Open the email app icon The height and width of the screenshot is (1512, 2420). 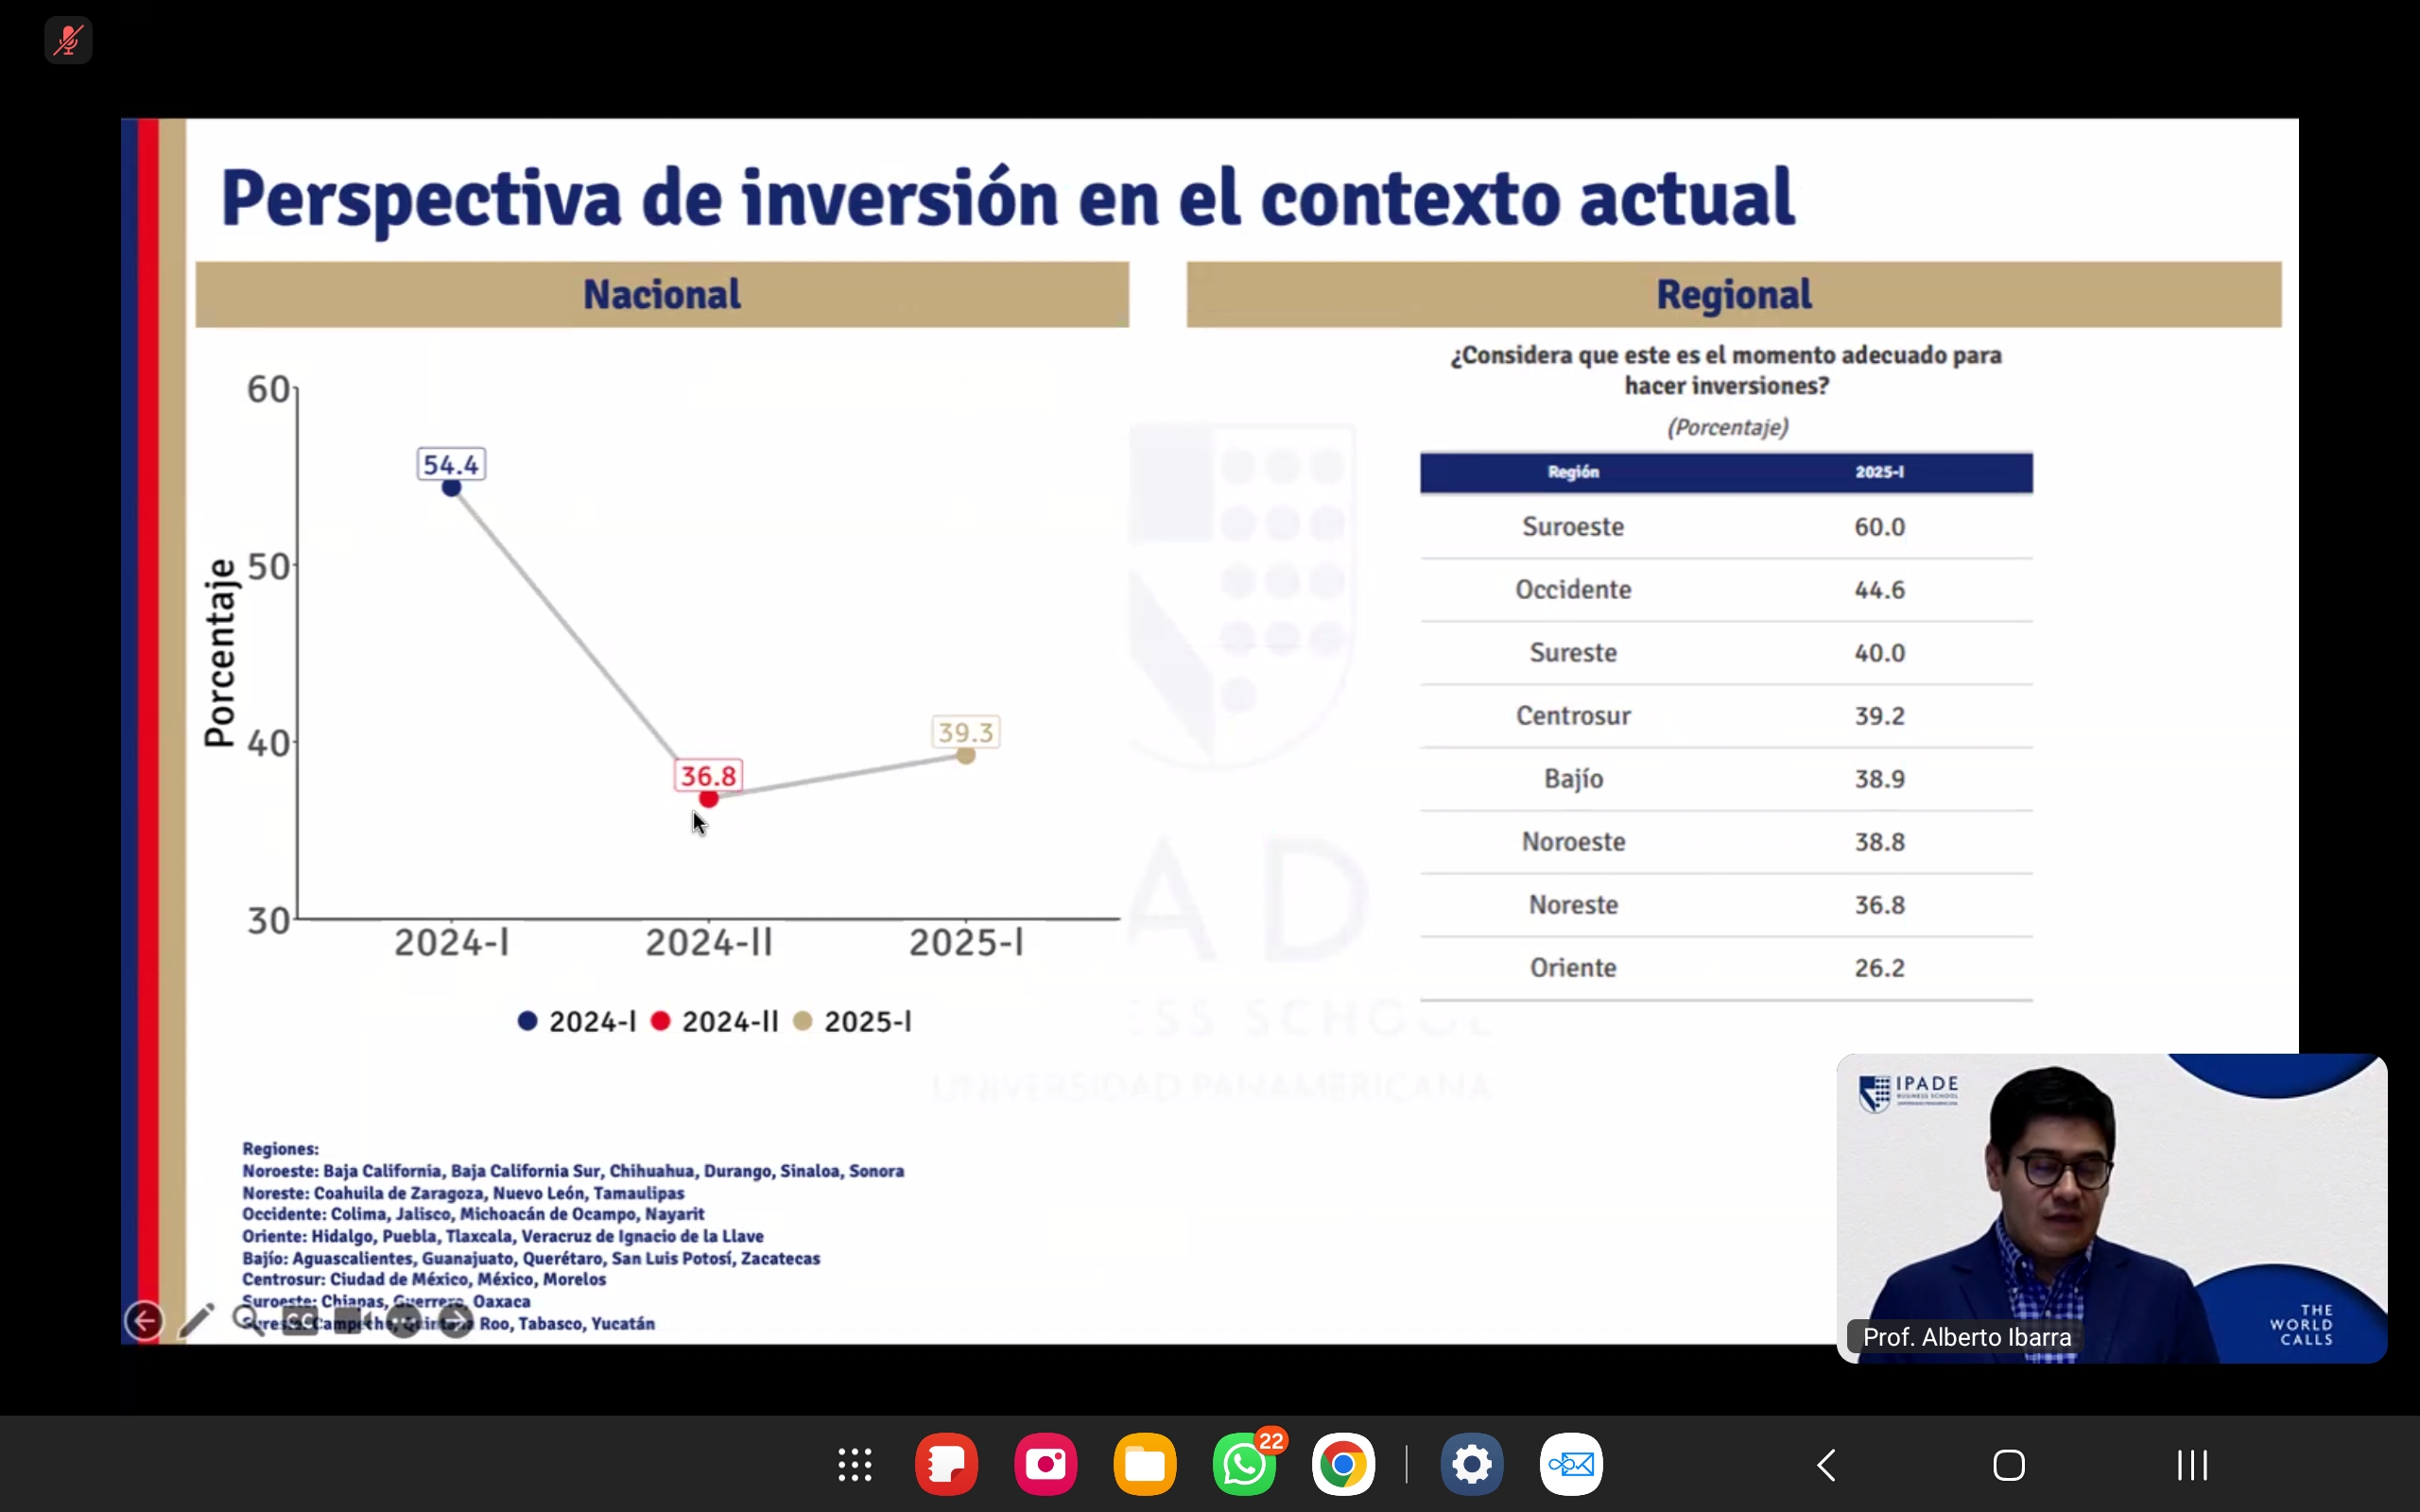click(x=1571, y=1465)
